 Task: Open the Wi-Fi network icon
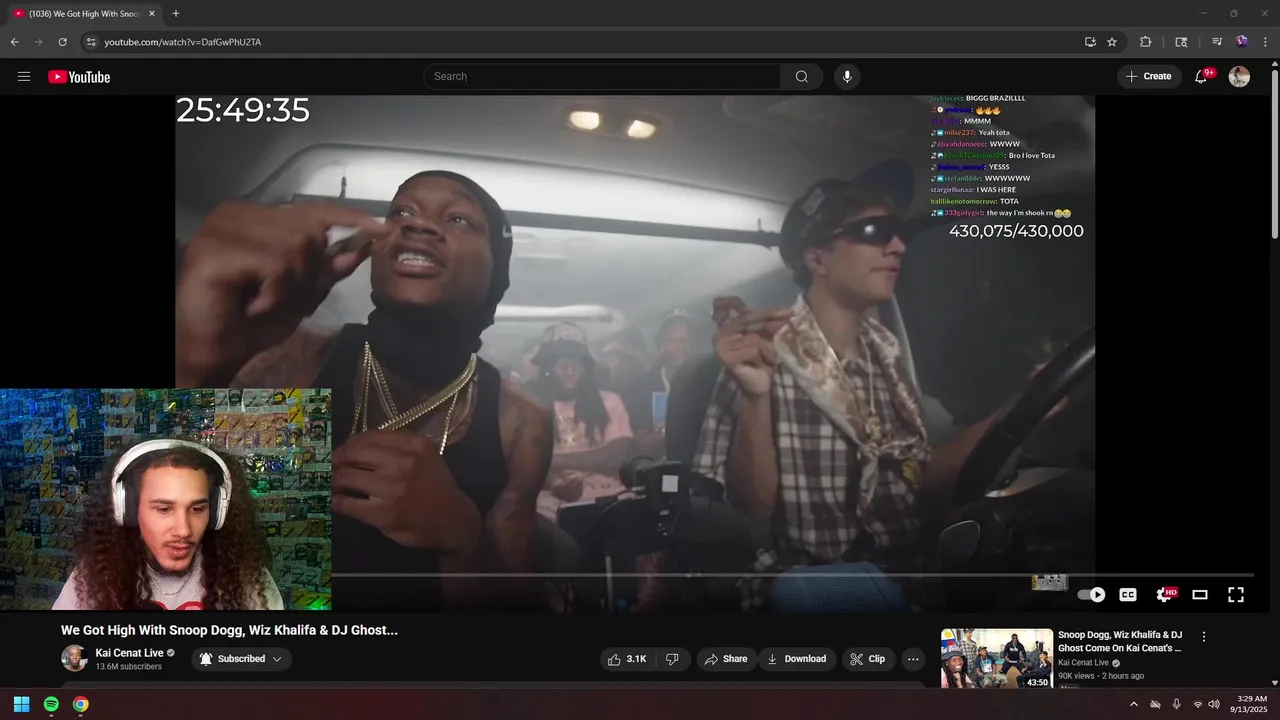[1197, 704]
